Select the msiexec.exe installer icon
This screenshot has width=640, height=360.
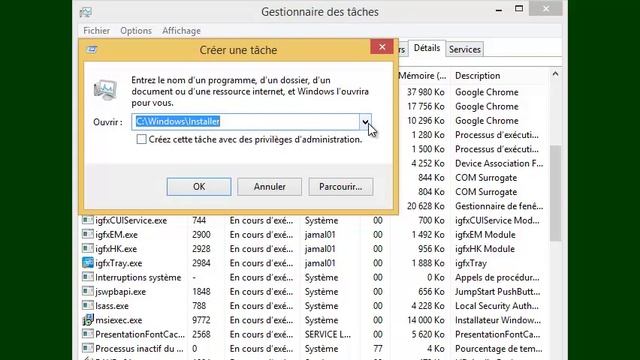pyautogui.click(x=87, y=320)
